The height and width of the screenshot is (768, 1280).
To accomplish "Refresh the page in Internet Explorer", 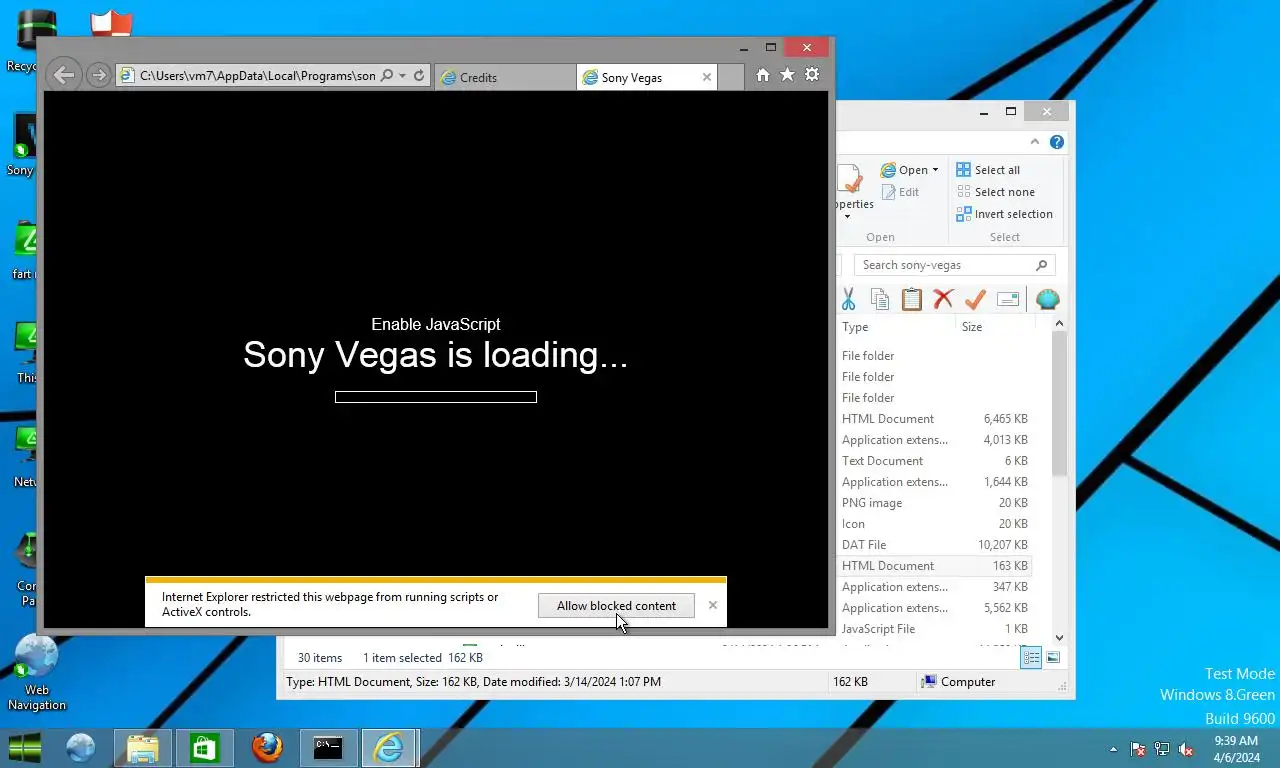I will [x=419, y=76].
